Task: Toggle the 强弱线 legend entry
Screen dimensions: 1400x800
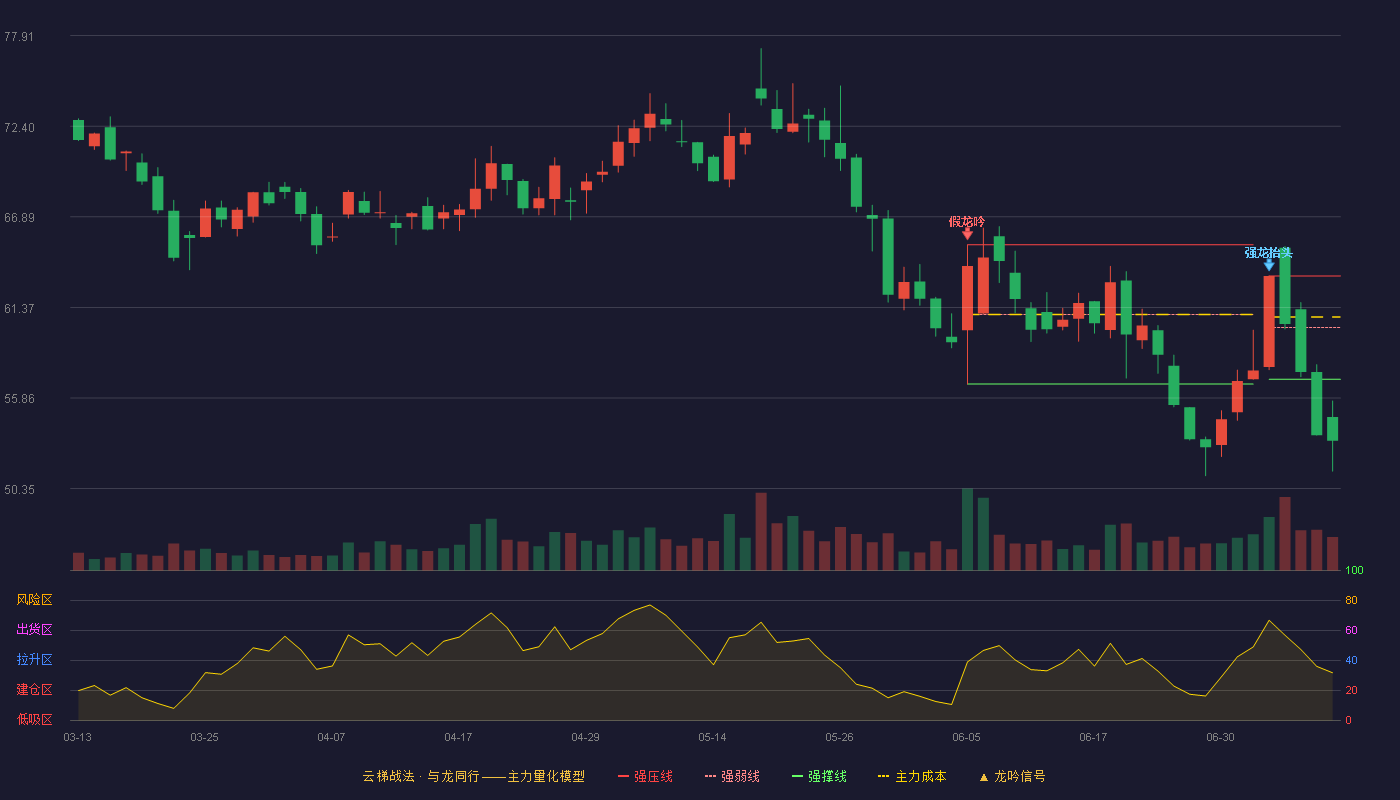Action: pos(732,776)
